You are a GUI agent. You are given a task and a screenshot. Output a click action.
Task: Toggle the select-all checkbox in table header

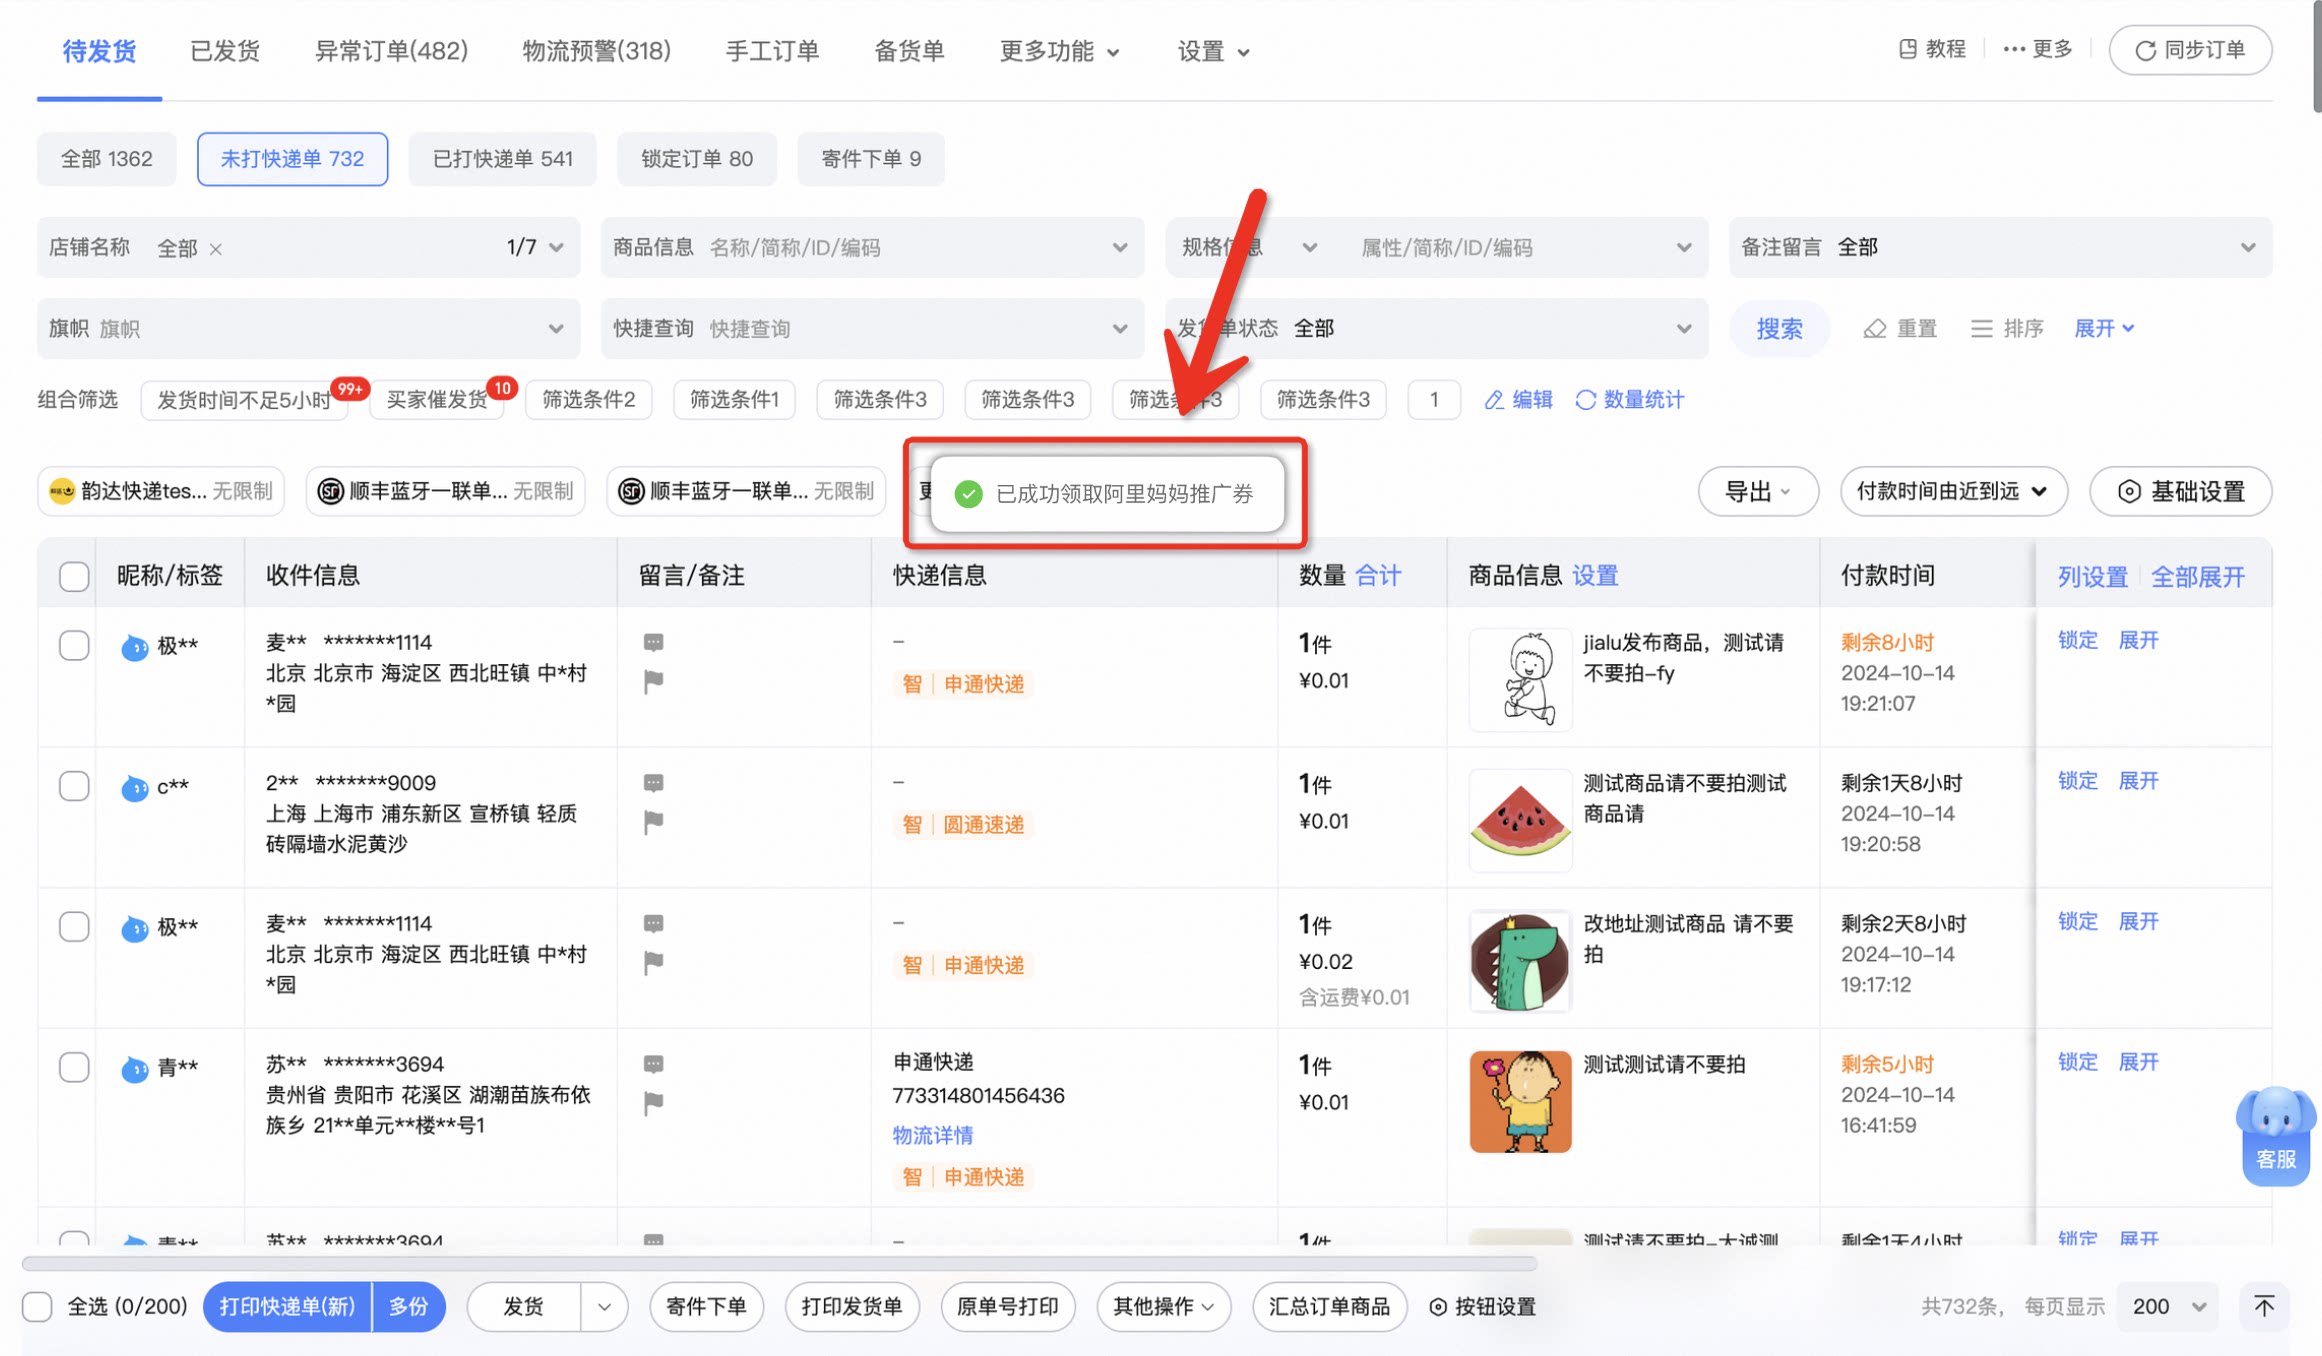point(74,576)
